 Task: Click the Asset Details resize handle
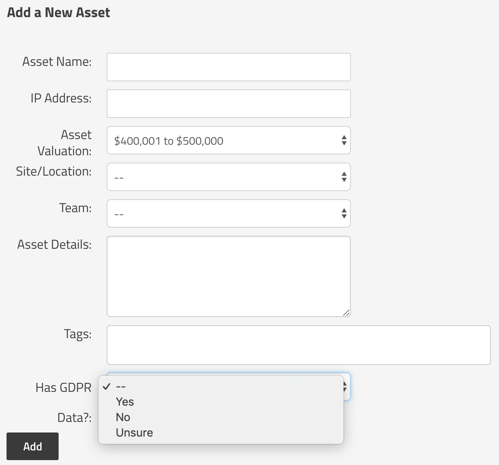coord(346,313)
